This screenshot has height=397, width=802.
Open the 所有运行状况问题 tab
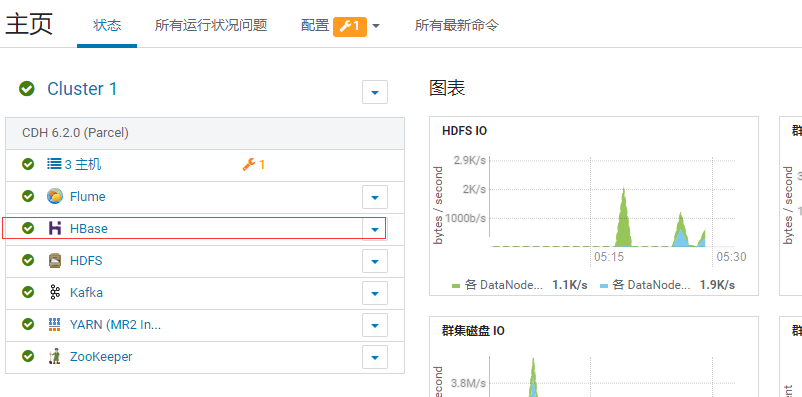pos(211,26)
